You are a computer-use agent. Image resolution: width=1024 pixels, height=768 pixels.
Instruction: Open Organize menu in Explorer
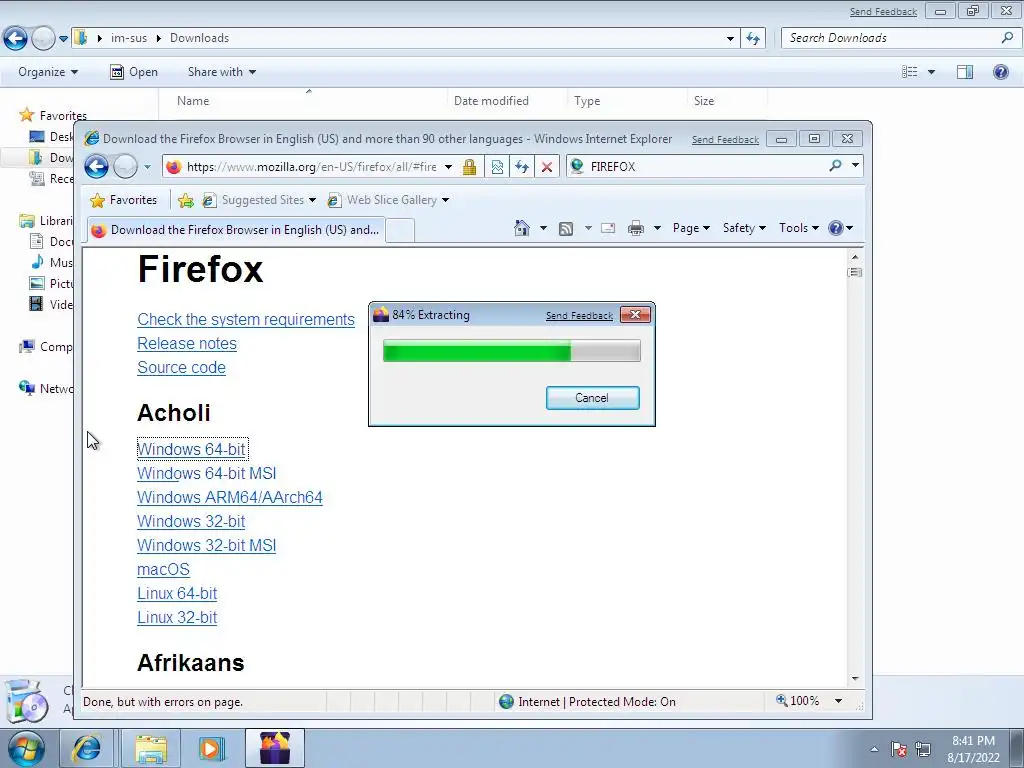(x=48, y=72)
